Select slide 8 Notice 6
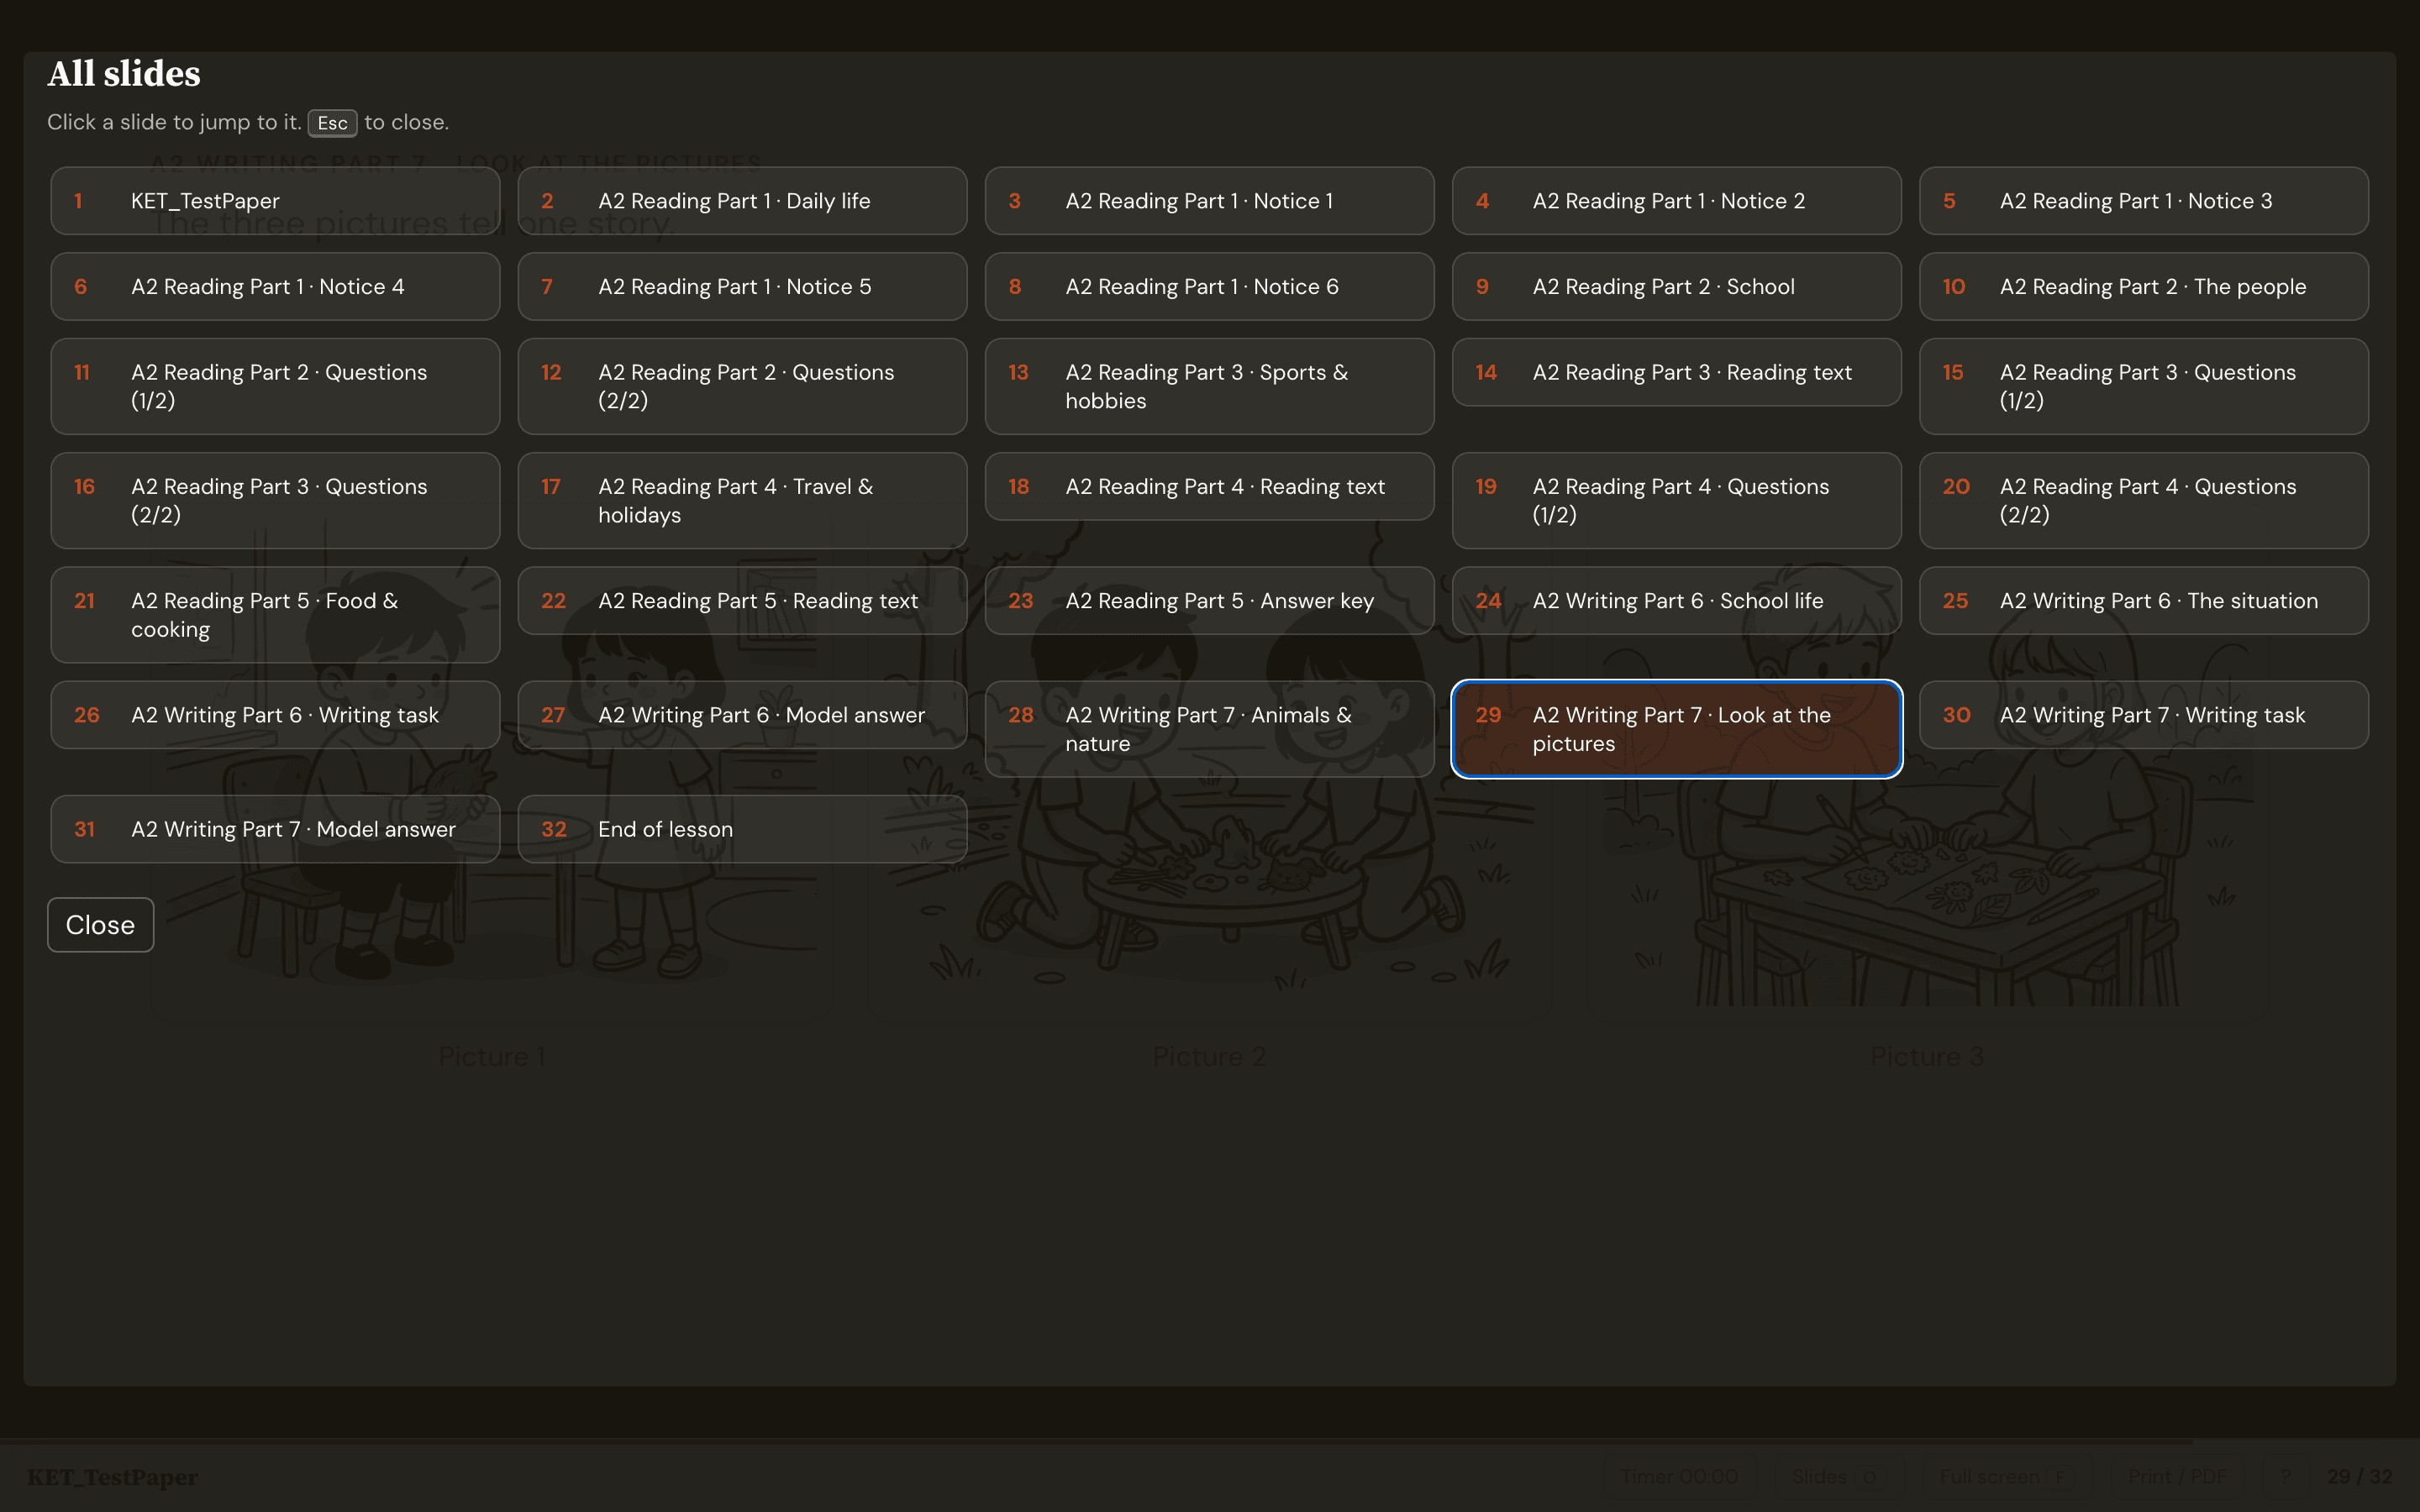Image resolution: width=2420 pixels, height=1512 pixels. pos(1209,287)
